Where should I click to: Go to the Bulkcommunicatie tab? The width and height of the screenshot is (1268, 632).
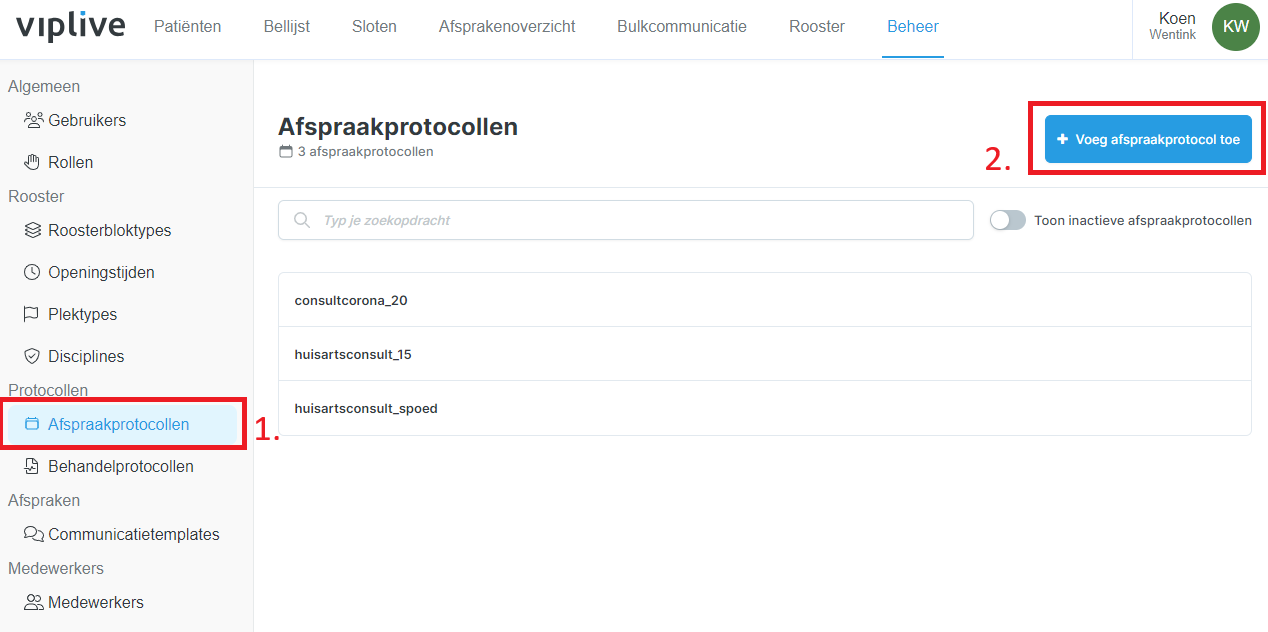coord(681,27)
